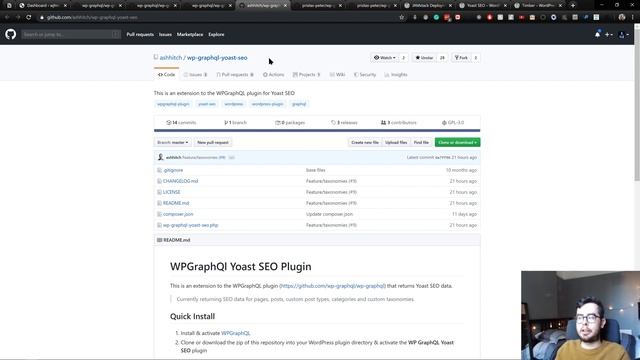640x360 pixels.
Task: Open the wp-graphql-yoast-seo repository link
Action: (217, 58)
